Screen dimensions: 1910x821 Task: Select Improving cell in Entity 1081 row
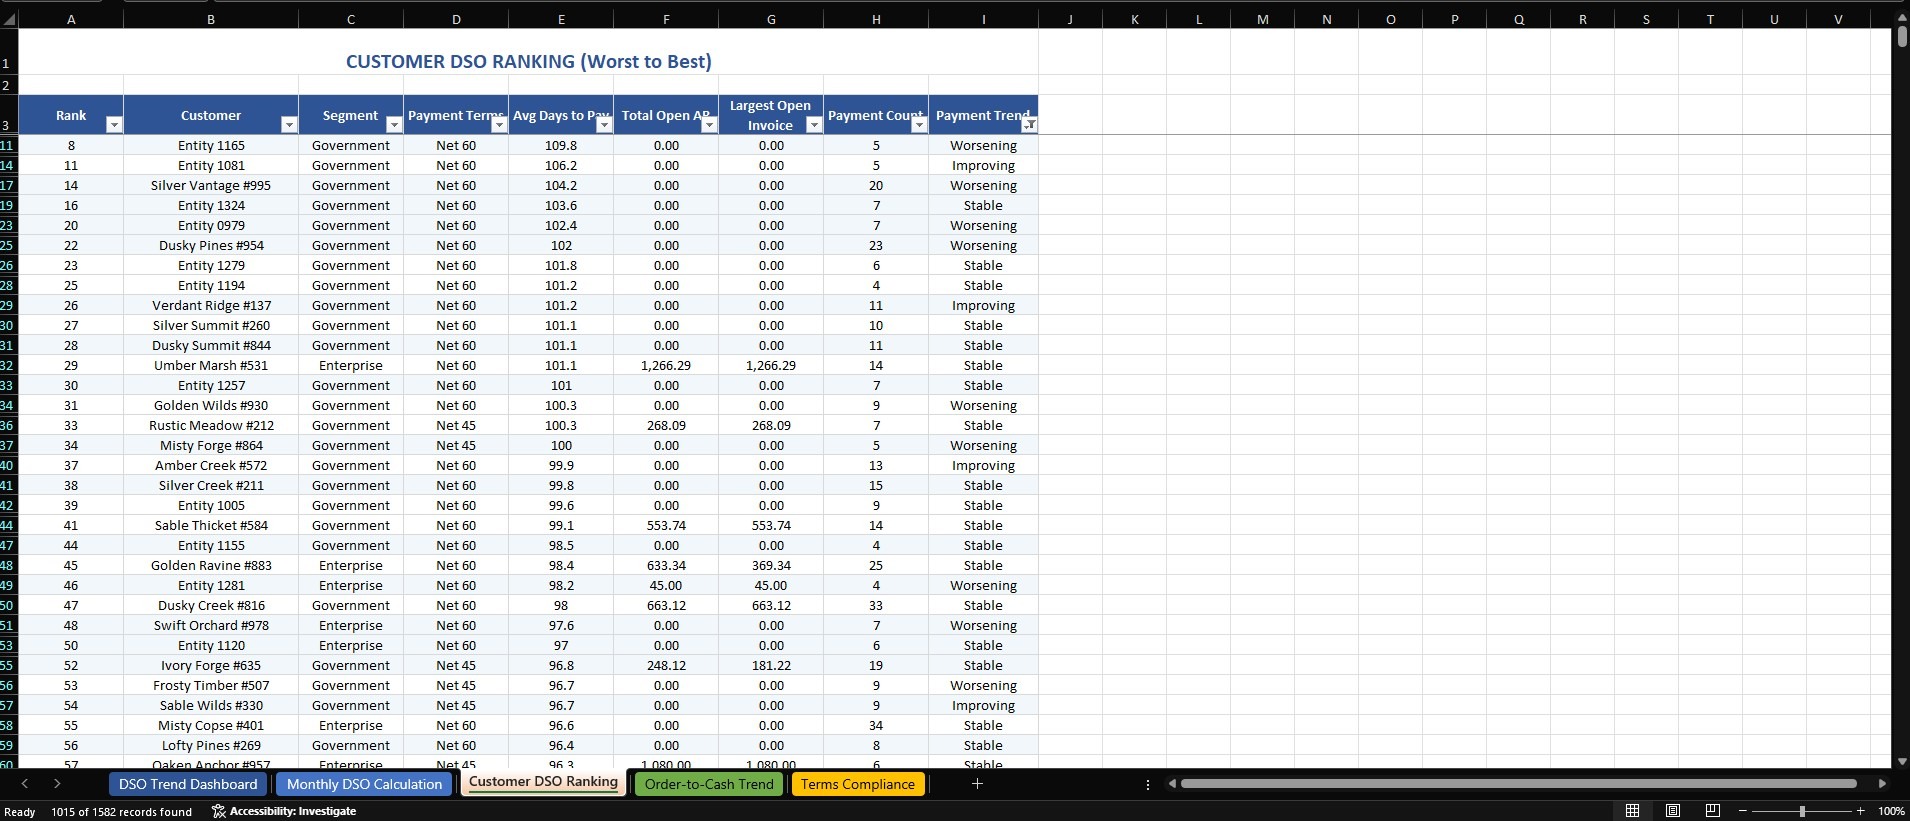[983, 165]
